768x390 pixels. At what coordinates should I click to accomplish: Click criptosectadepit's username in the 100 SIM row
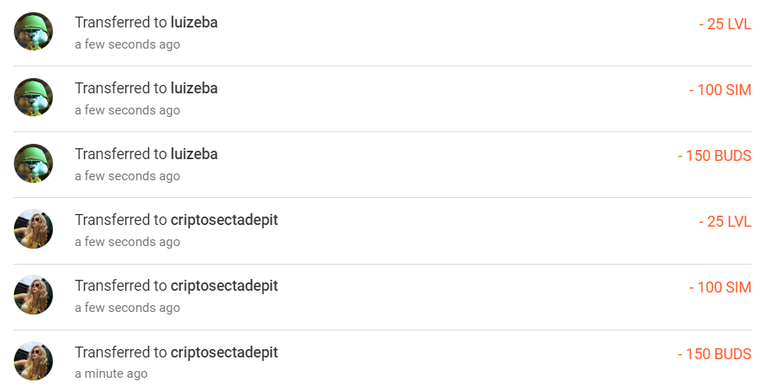(x=224, y=286)
